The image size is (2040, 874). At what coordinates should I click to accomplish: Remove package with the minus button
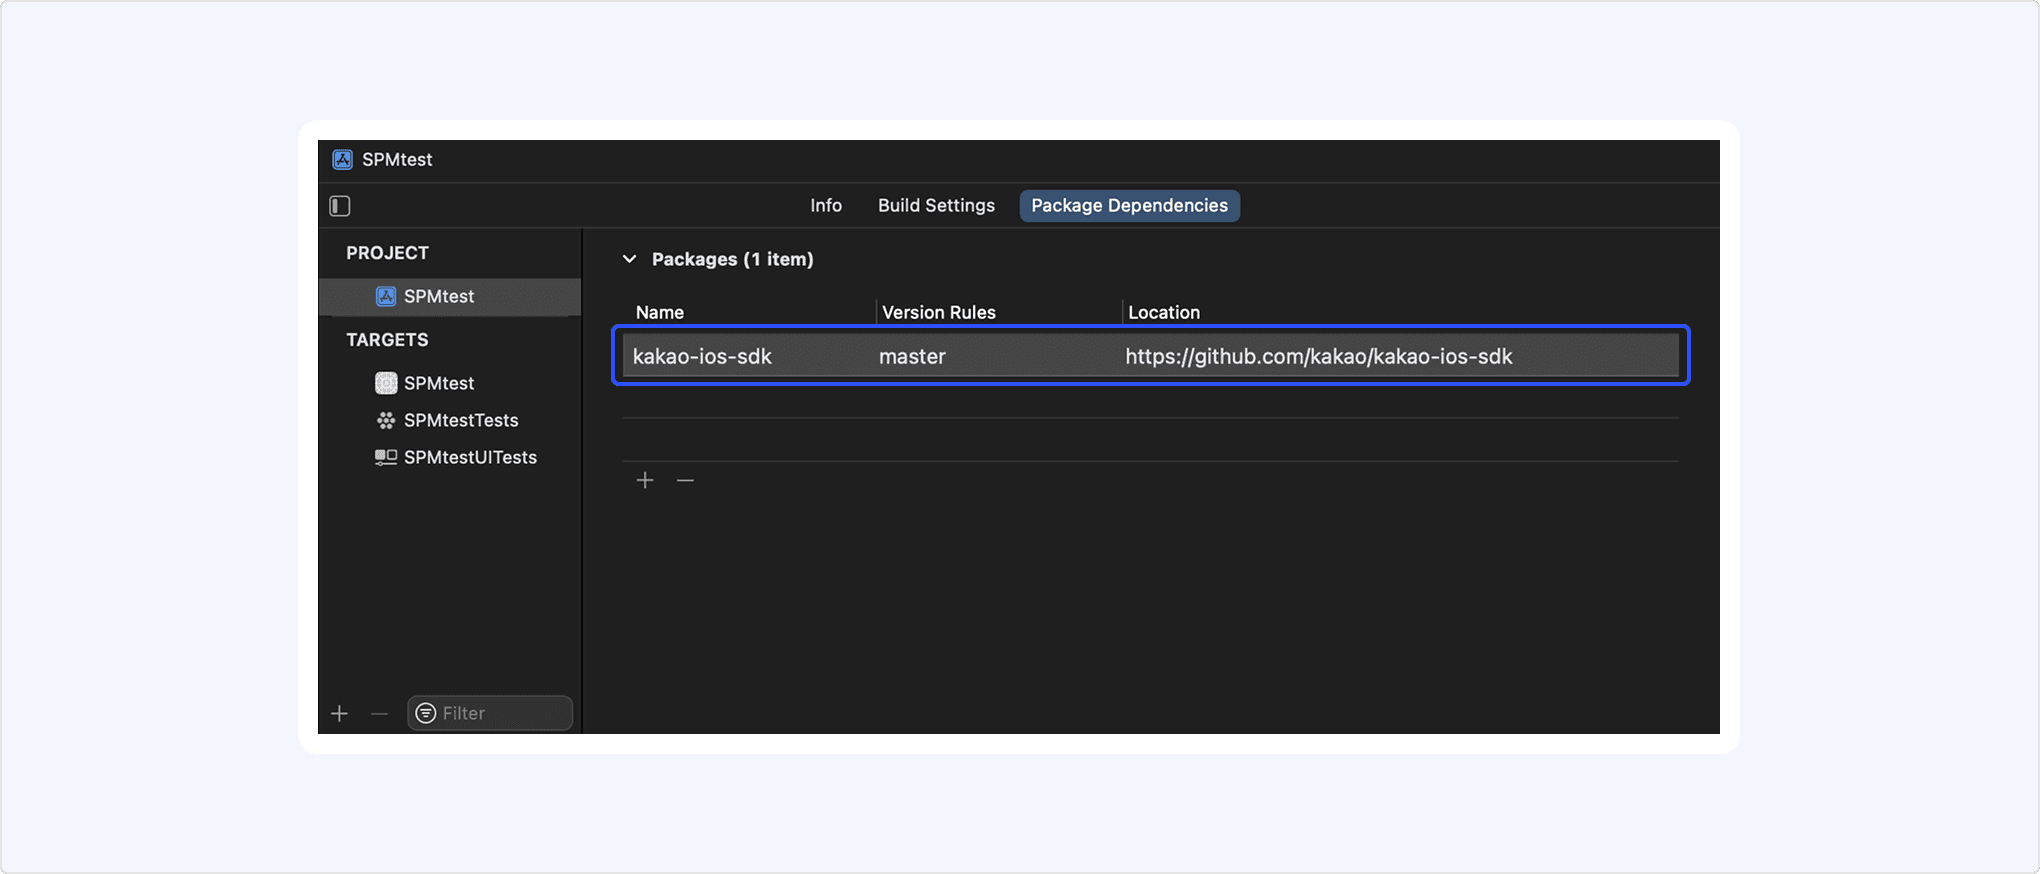(x=685, y=481)
